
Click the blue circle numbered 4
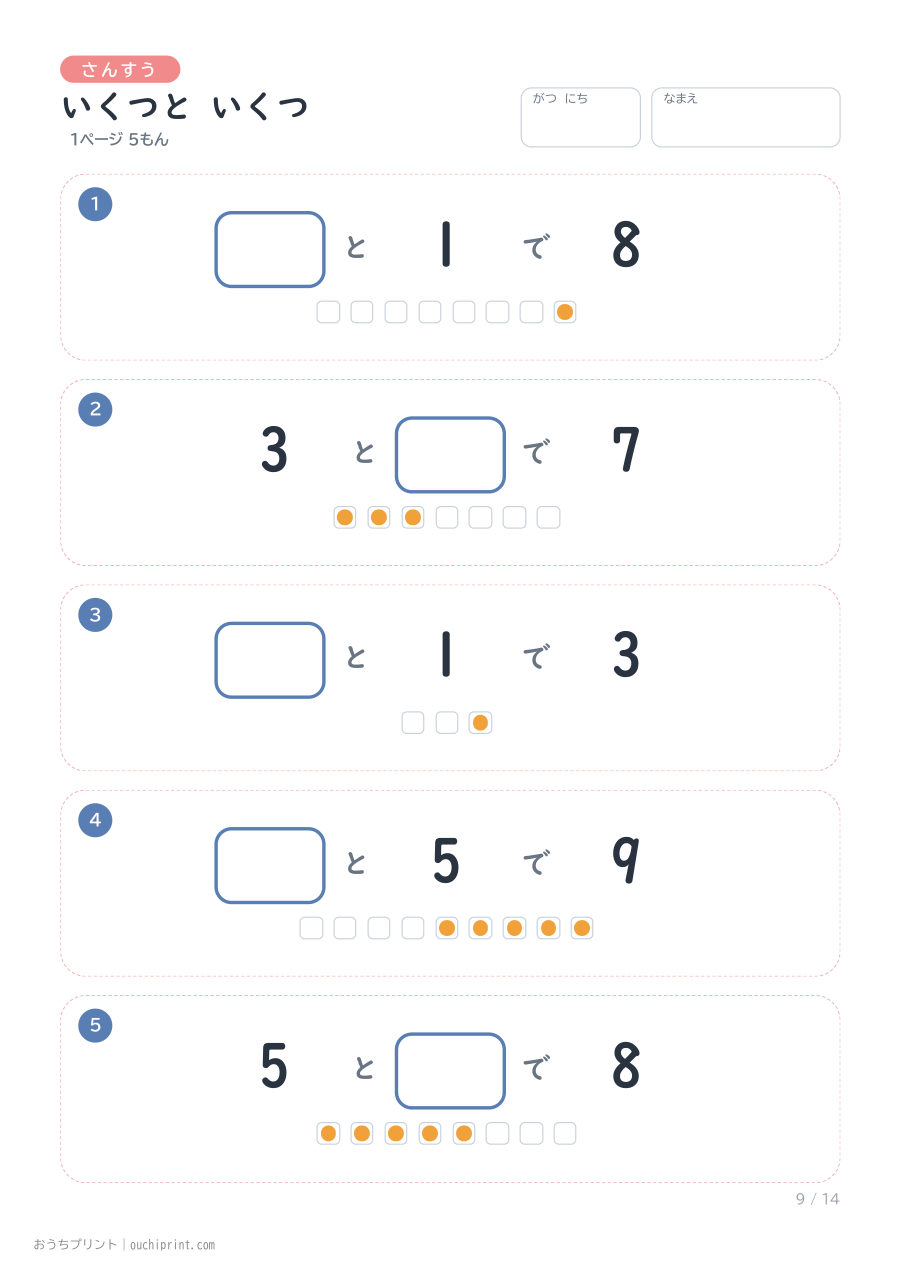click(95, 820)
